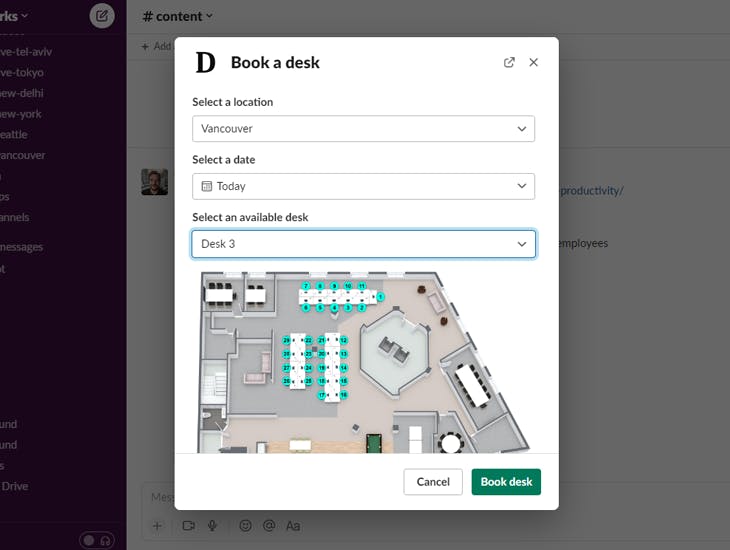The image size is (730, 550).
Task: Open the available desk dropdown showing Desk 3
Action: [363, 244]
